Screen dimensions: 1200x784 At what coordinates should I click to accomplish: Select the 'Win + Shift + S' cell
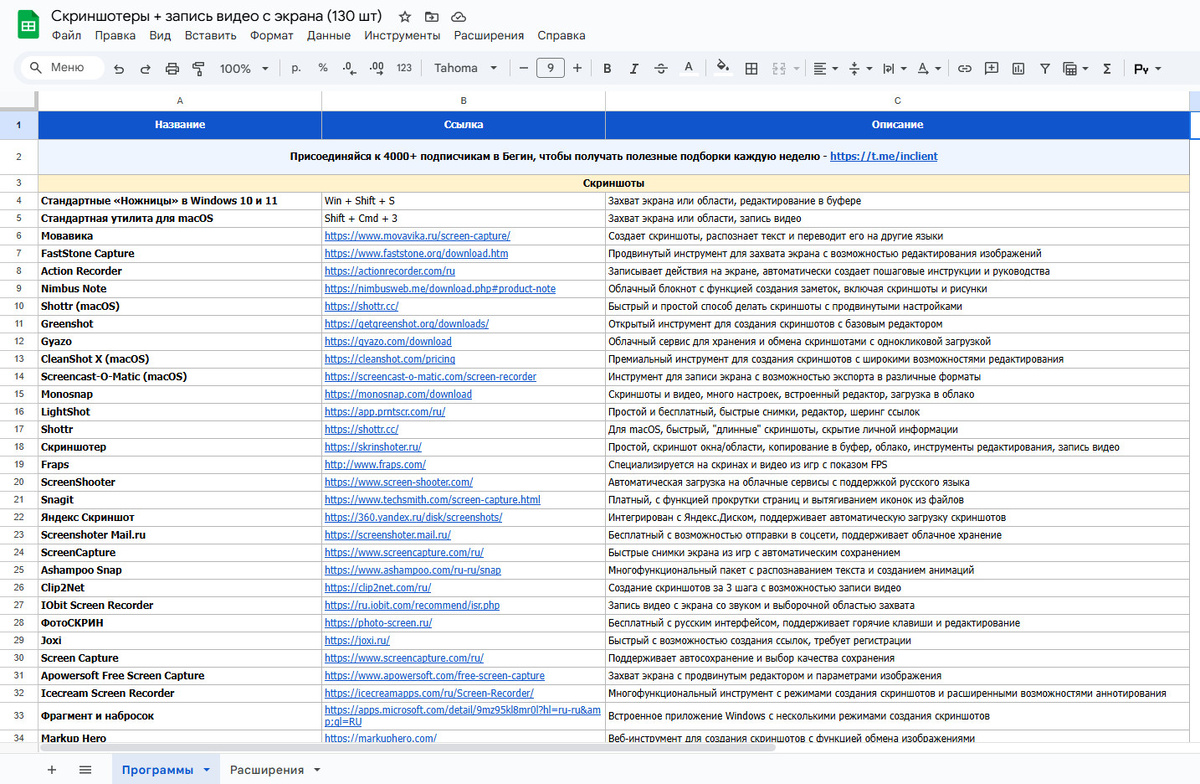point(463,201)
